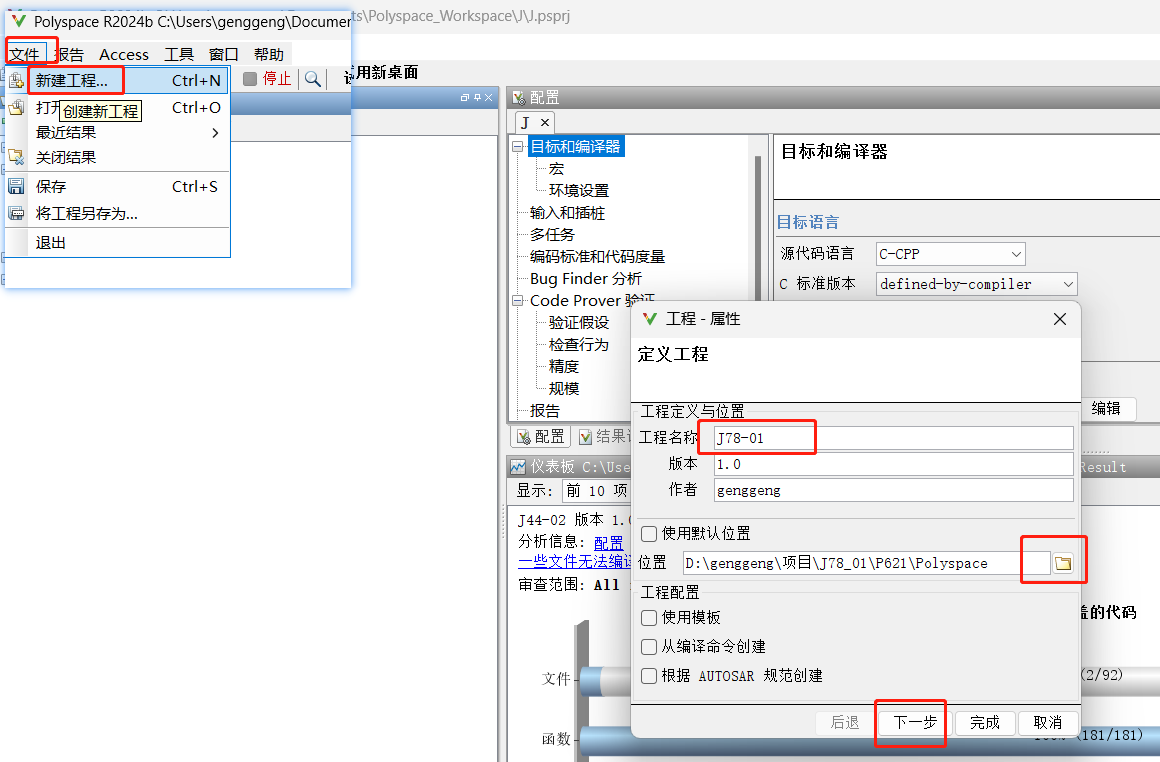The height and width of the screenshot is (762, 1160).
Task: Click the Polyspace logo in the main title bar
Action: coord(18,21)
